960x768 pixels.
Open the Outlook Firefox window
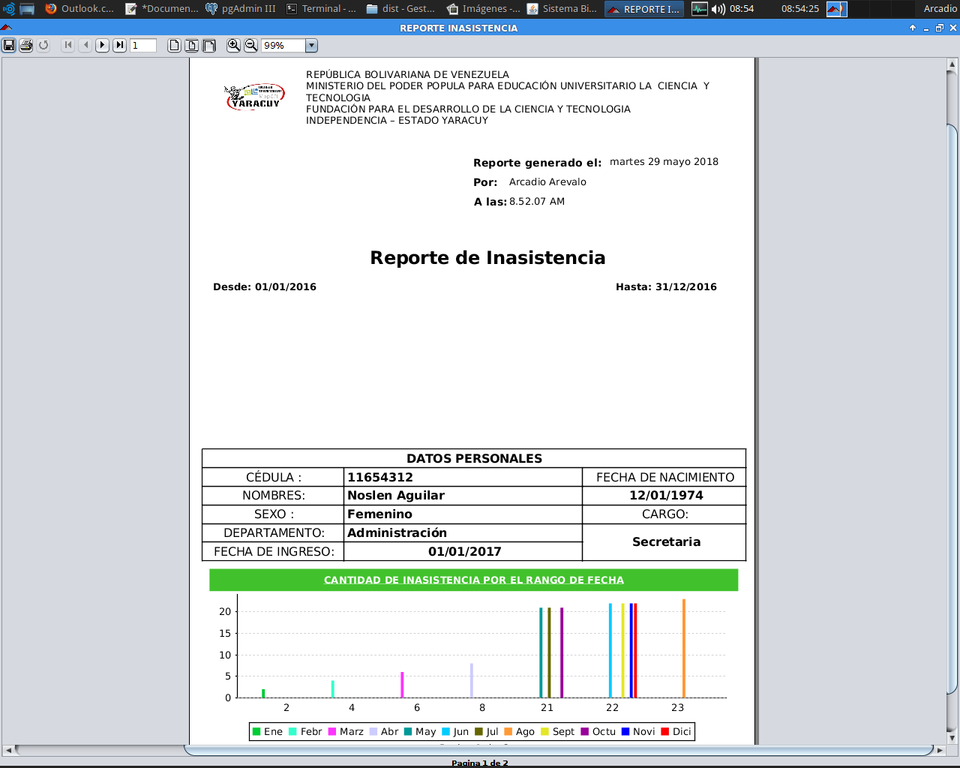point(80,9)
